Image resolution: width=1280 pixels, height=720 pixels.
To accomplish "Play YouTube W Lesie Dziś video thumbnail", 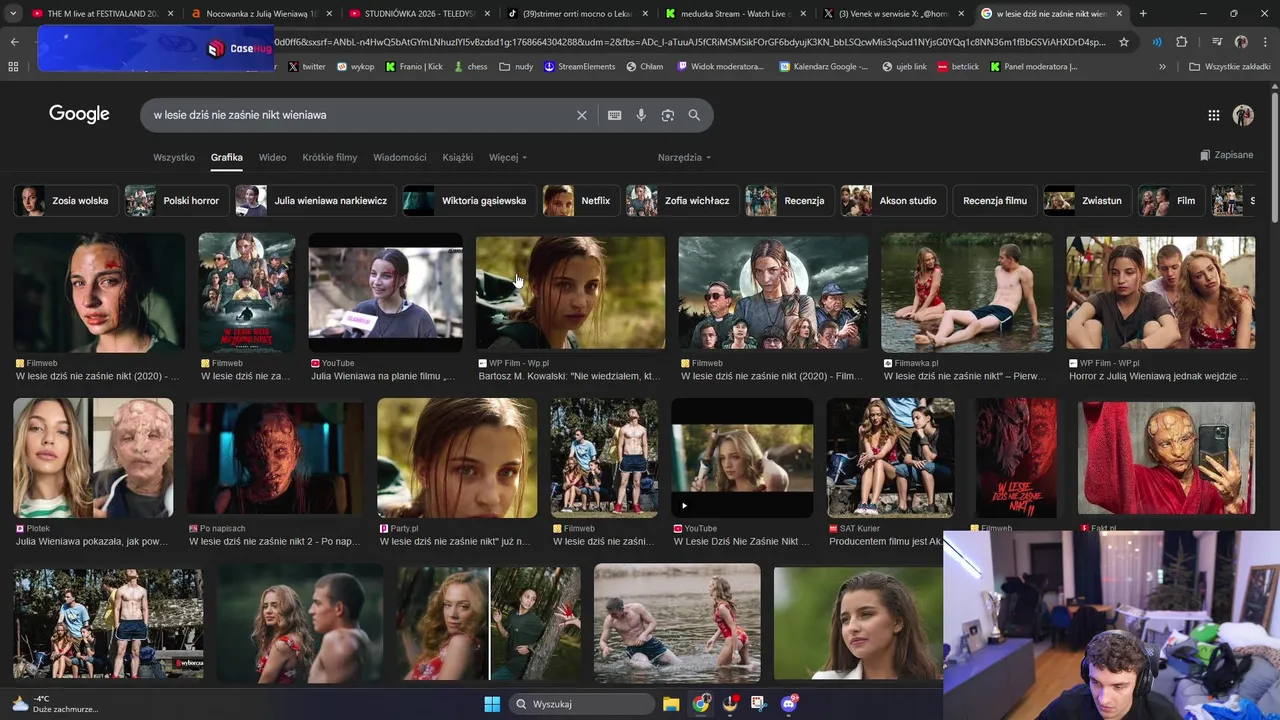I will click(742, 458).
